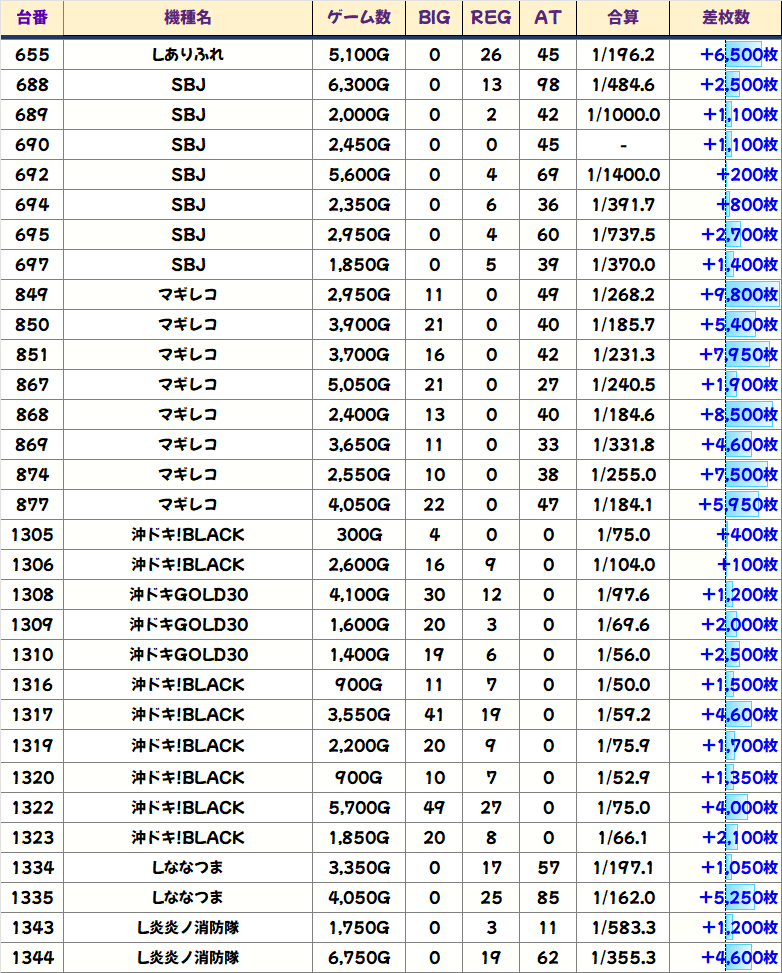Click the 1/484.6 combined rate
Viewport: 782px width, 973px height.
click(623, 85)
